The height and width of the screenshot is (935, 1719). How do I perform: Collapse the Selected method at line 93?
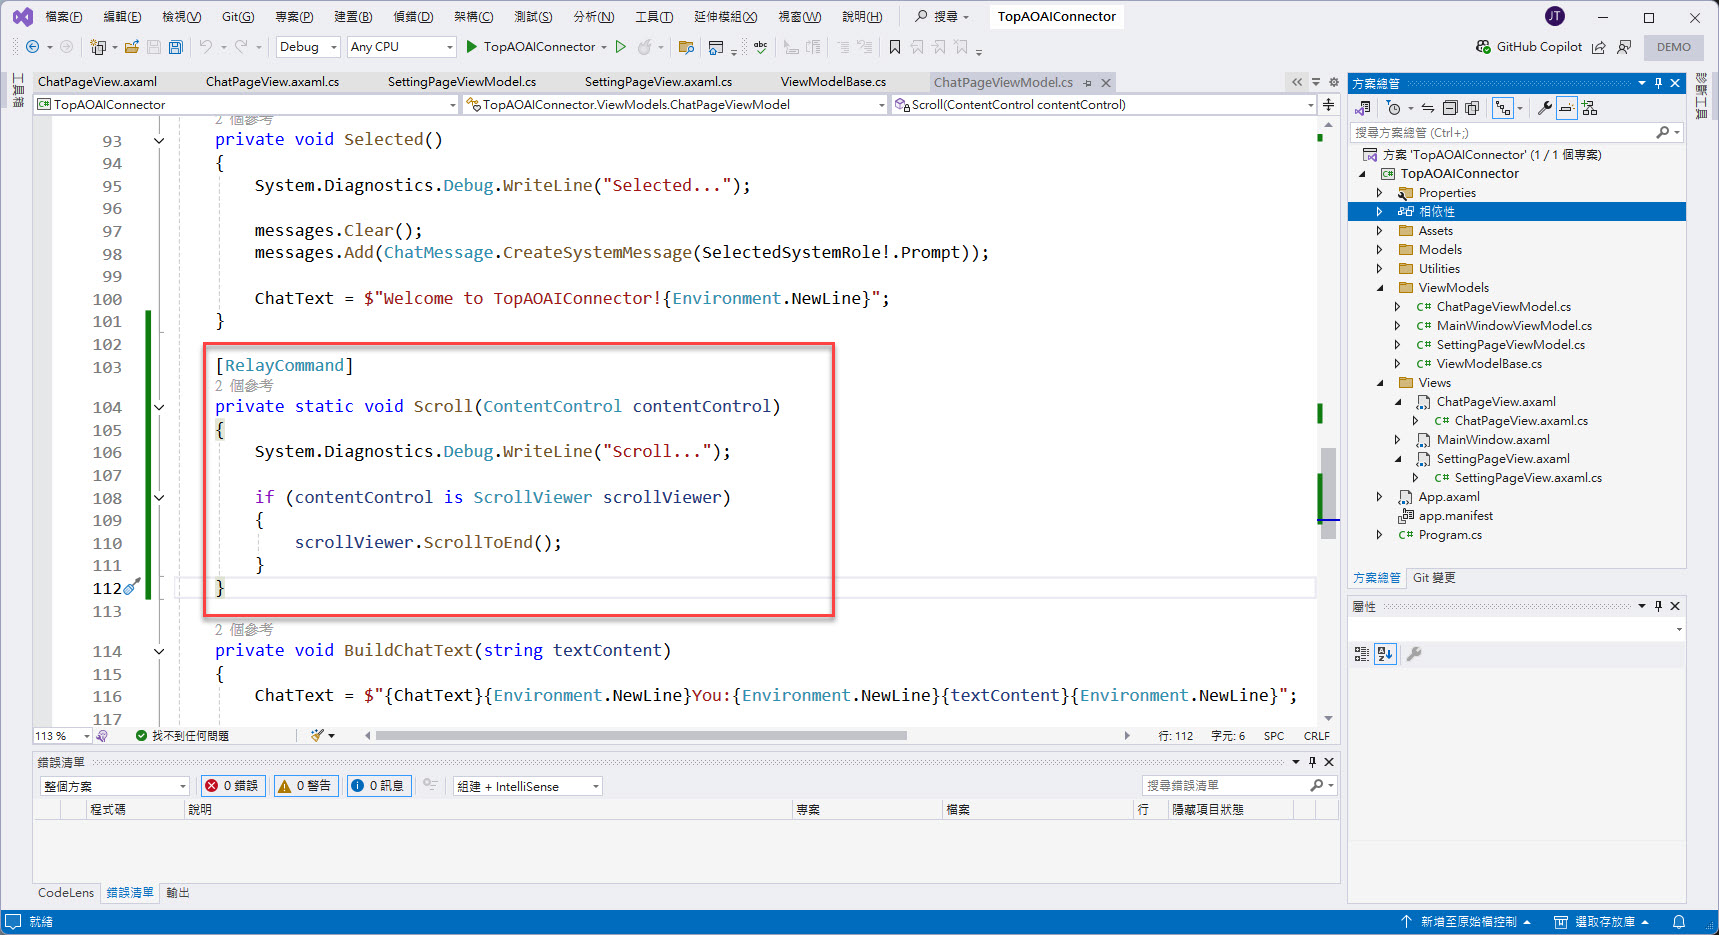tap(159, 141)
